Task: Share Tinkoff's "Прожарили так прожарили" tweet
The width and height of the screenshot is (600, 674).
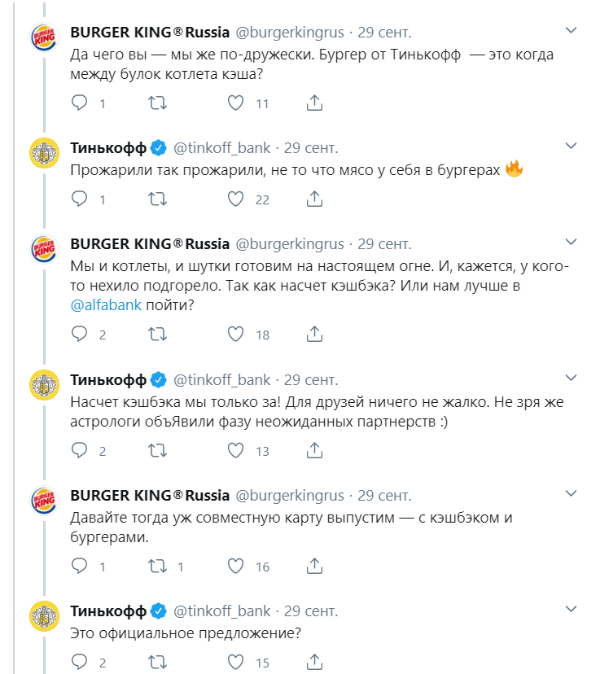Action: pyautogui.click(x=313, y=200)
